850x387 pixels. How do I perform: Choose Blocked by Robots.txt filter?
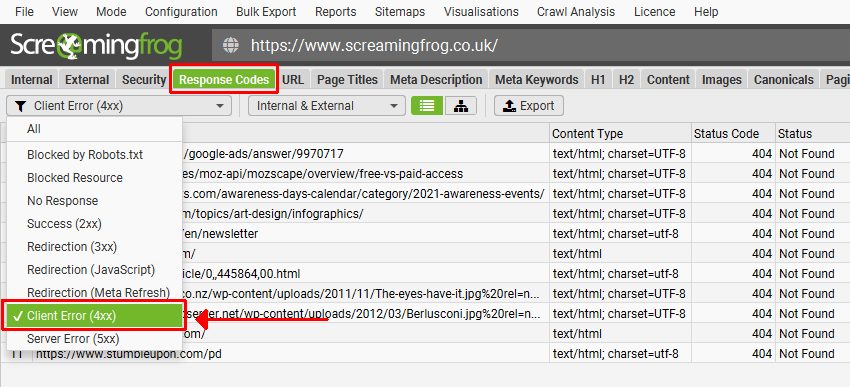click(x=94, y=155)
